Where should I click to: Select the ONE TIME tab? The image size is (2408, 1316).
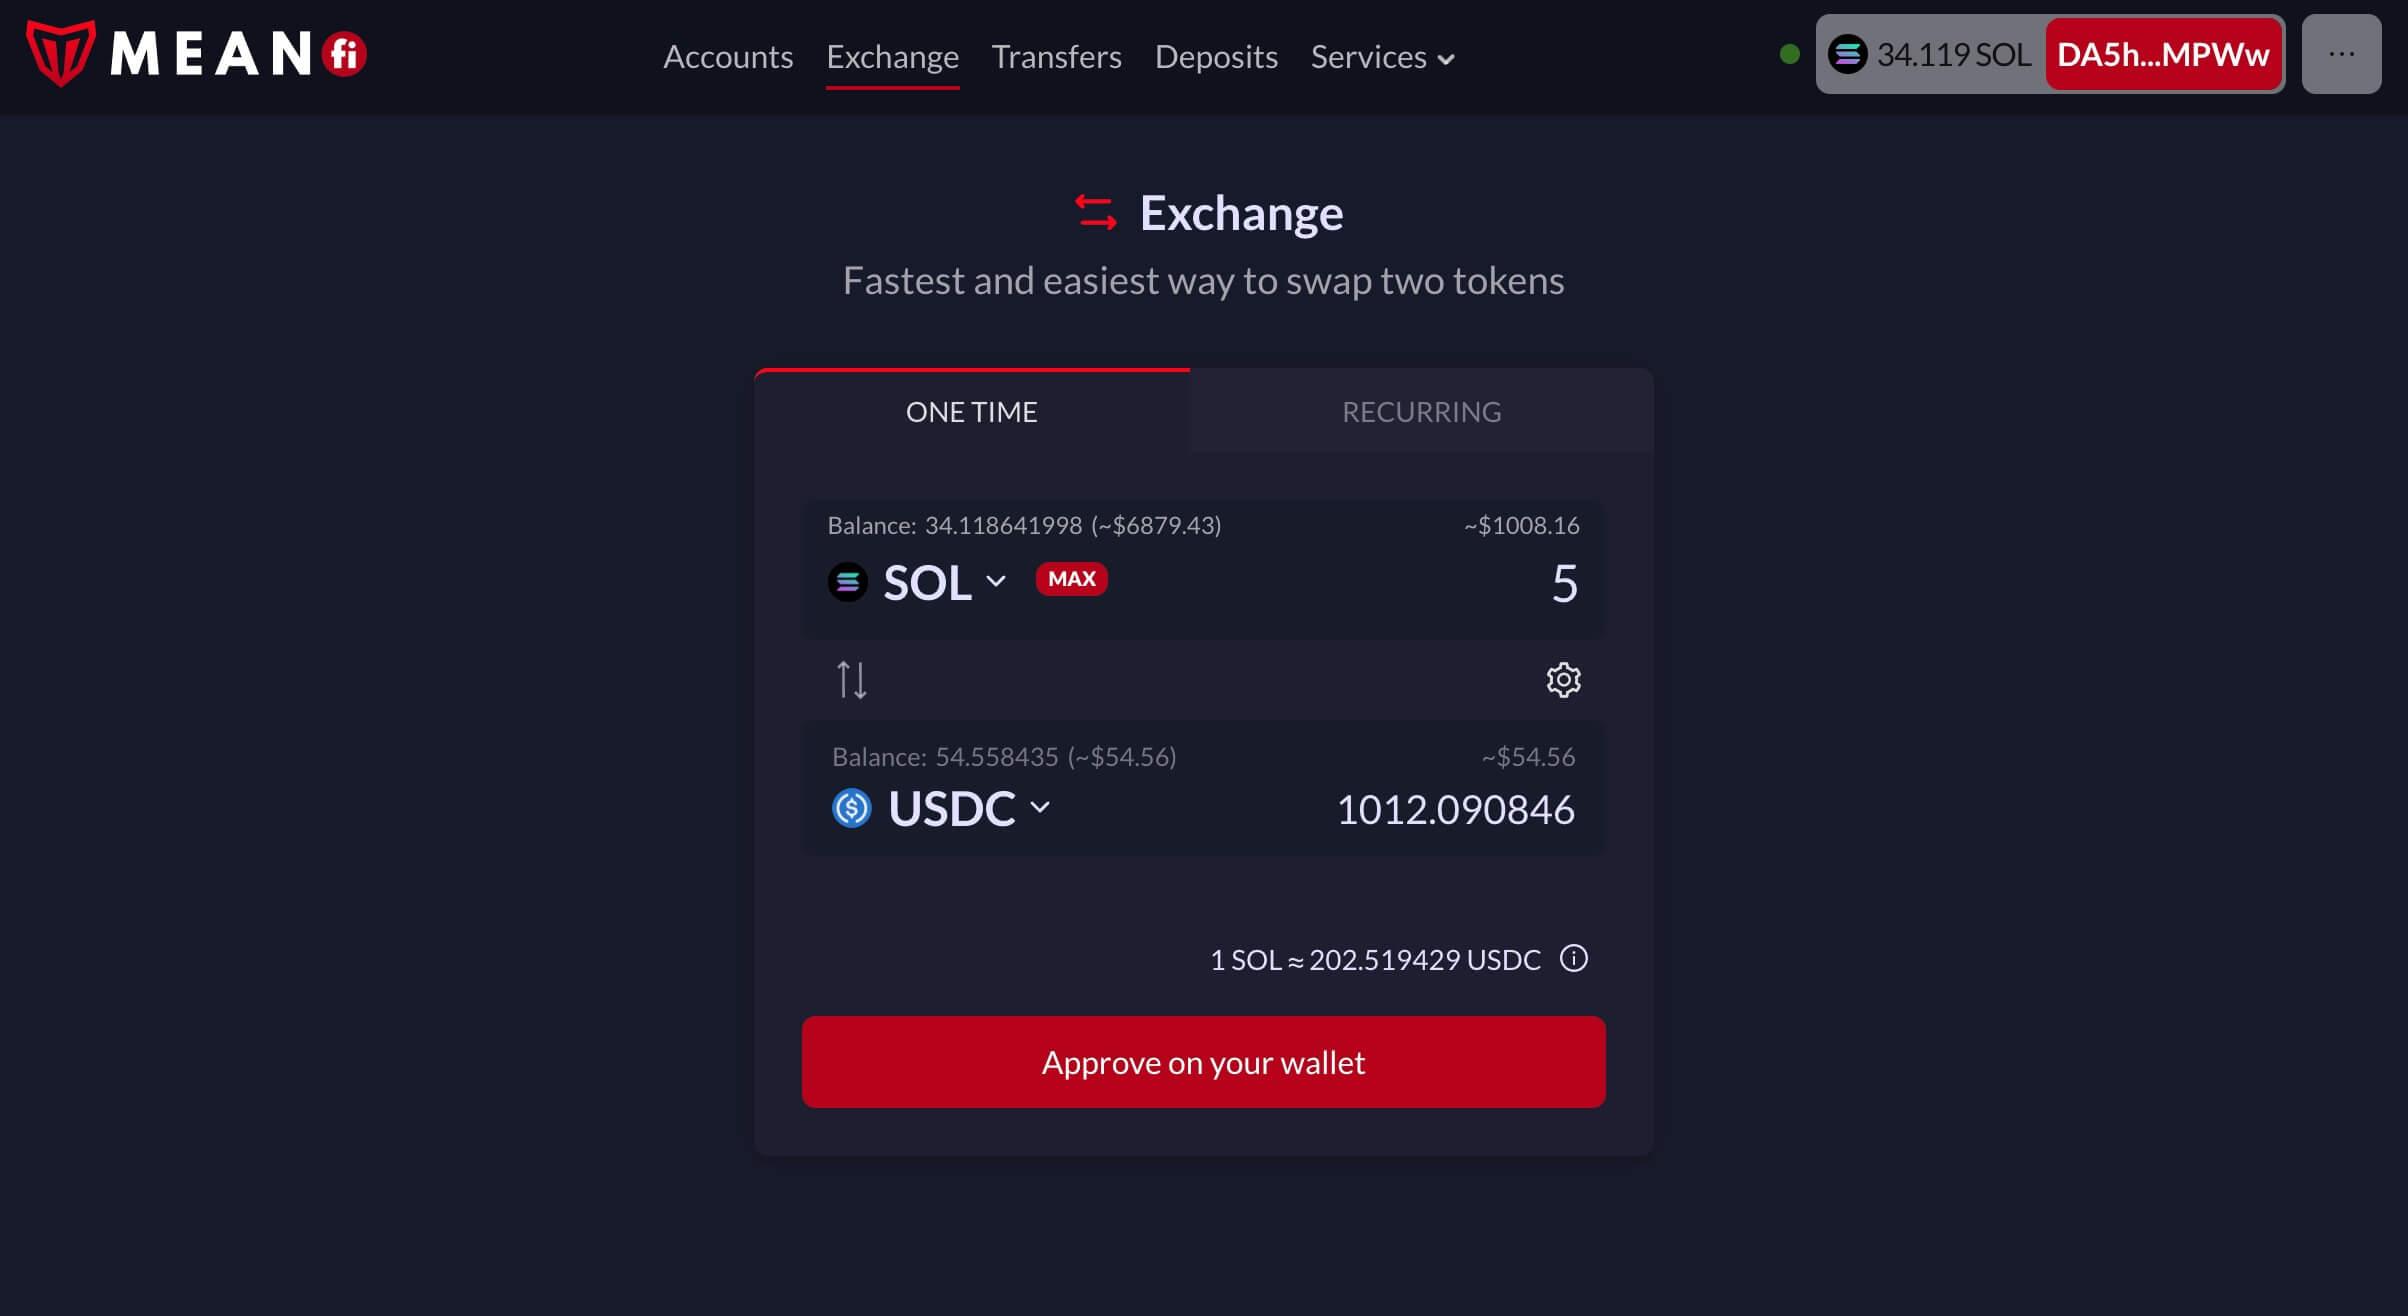click(x=972, y=411)
